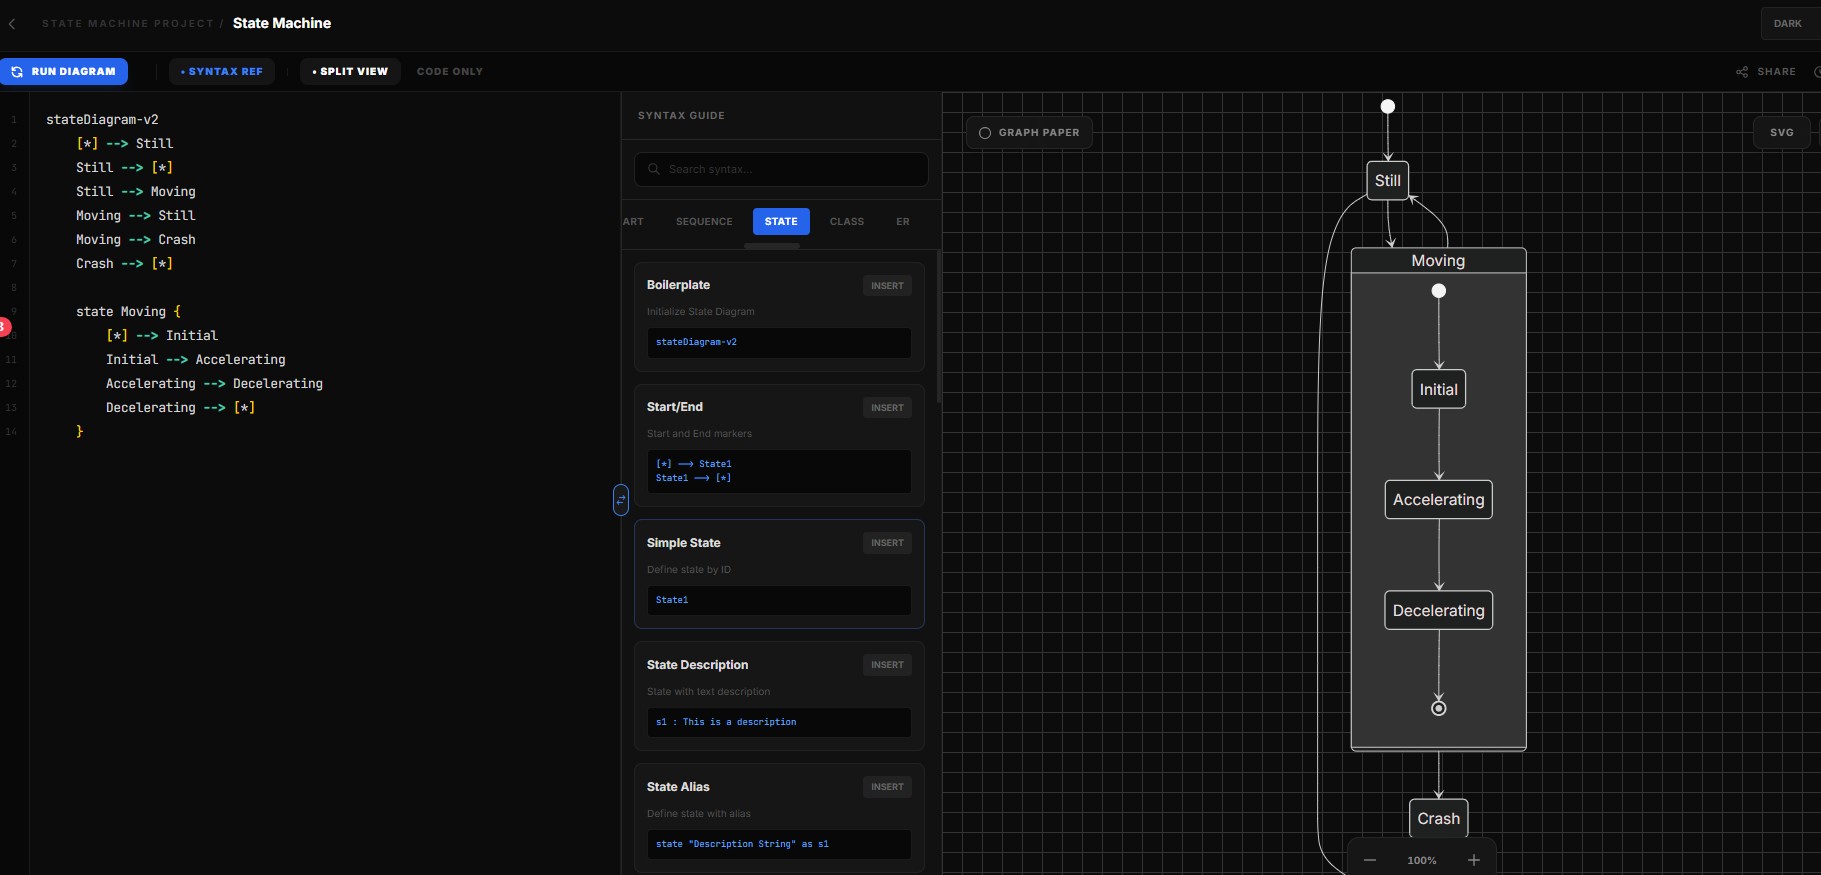Toggle the Syntax Ref panel
The height and width of the screenshot is (875, 1821).
222,72
